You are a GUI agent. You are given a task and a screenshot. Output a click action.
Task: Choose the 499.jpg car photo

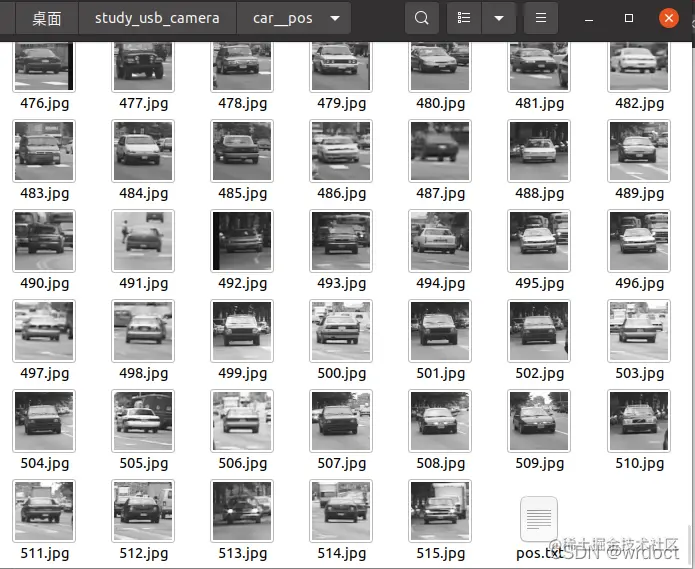click(242, 331)
